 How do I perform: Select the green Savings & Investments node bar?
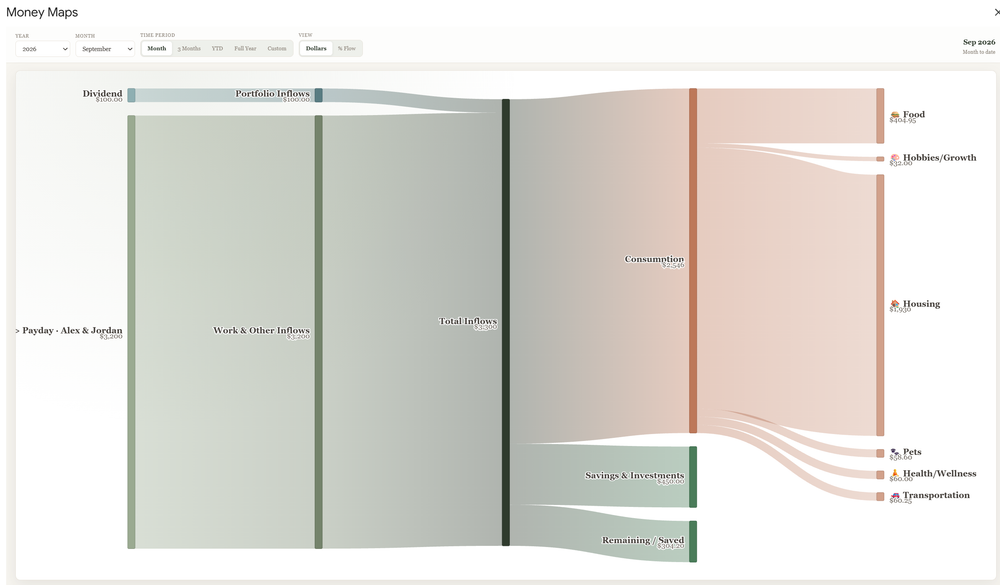click(x=693, y=477)
